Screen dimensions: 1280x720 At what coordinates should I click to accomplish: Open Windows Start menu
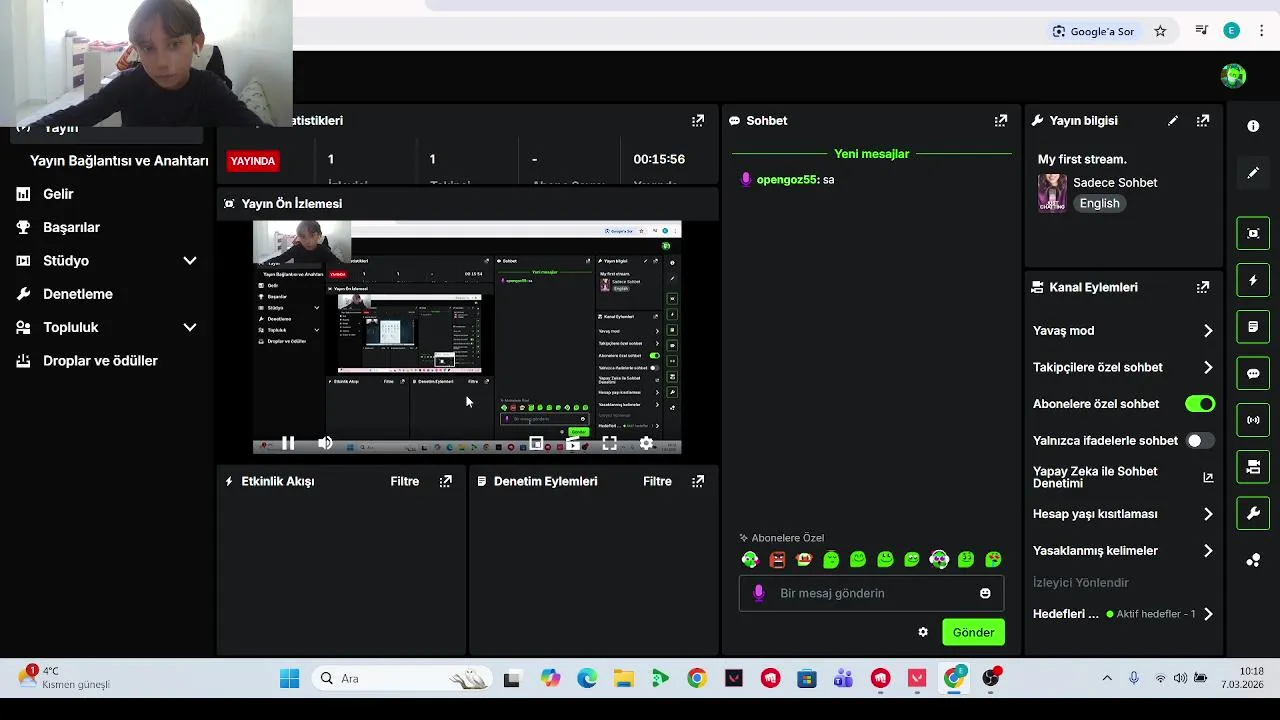[x=289, y=679]
